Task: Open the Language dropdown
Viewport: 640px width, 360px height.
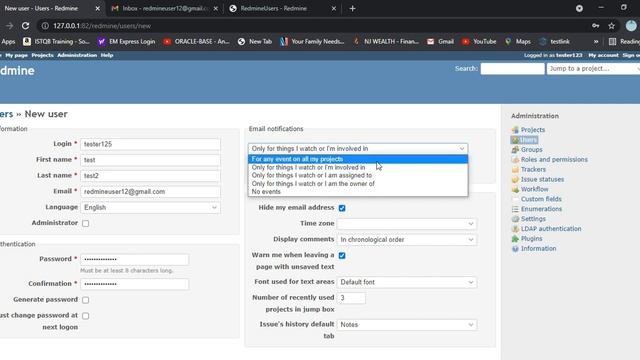Action: coord(150,207)
